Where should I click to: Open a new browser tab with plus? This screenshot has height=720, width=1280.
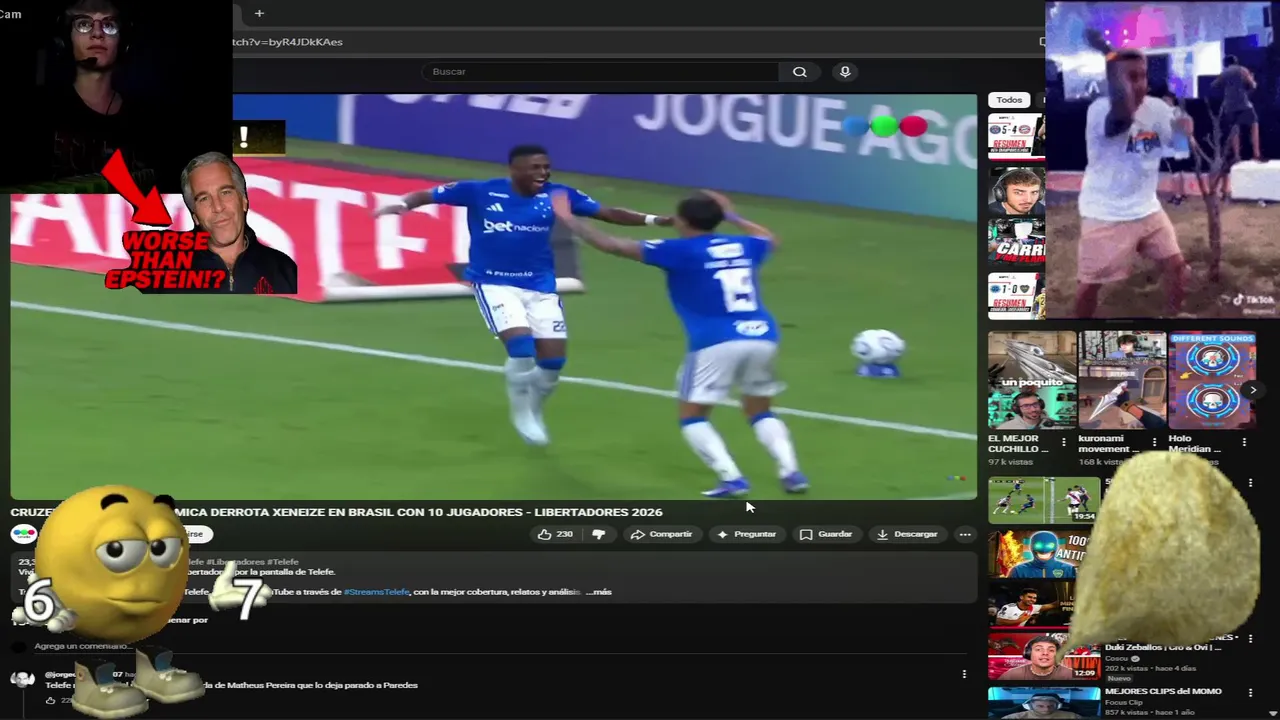pyautogui.click(x=259, y=13)
